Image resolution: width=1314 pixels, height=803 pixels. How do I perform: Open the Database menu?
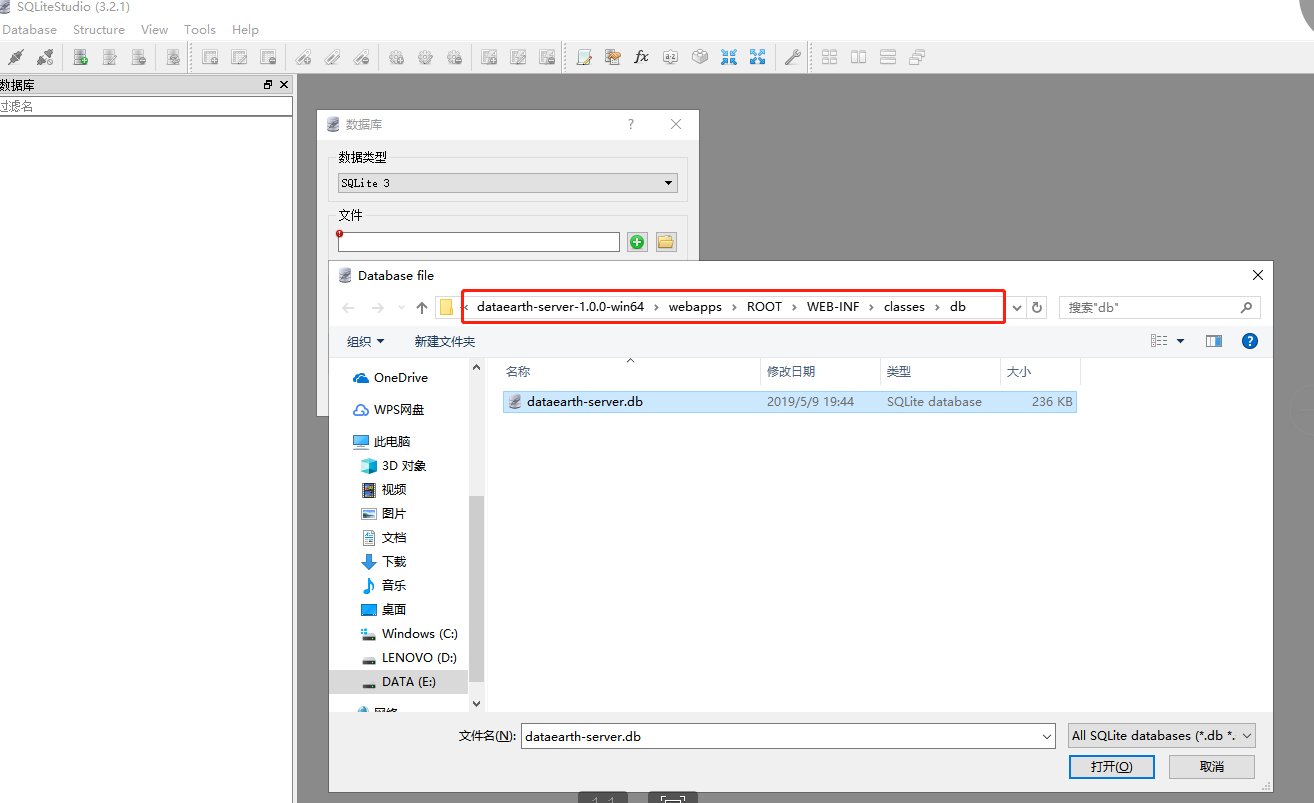30,30
